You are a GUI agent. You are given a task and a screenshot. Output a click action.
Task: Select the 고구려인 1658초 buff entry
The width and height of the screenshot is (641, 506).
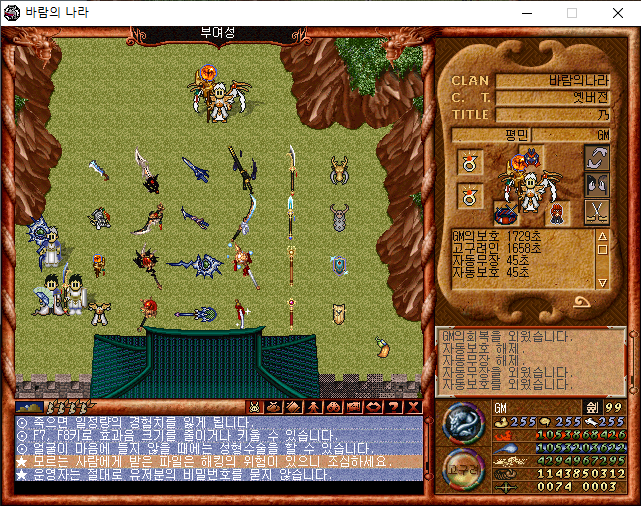click(496, 248)
